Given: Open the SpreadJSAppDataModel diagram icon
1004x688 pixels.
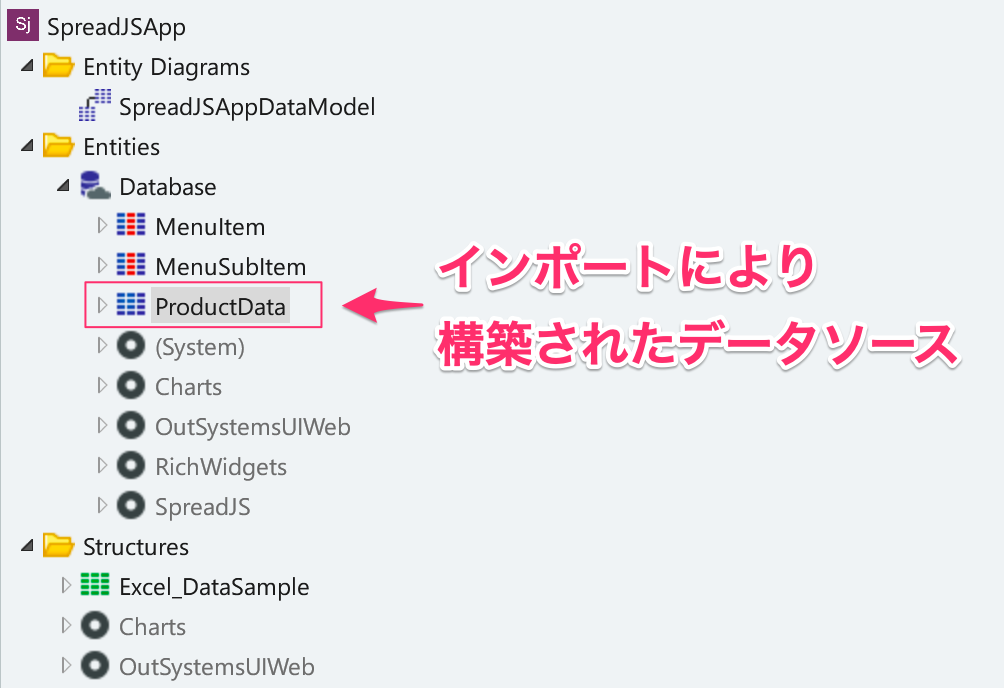Looking at the screenshot, I should pyautogui.click(x=95, y=106).
